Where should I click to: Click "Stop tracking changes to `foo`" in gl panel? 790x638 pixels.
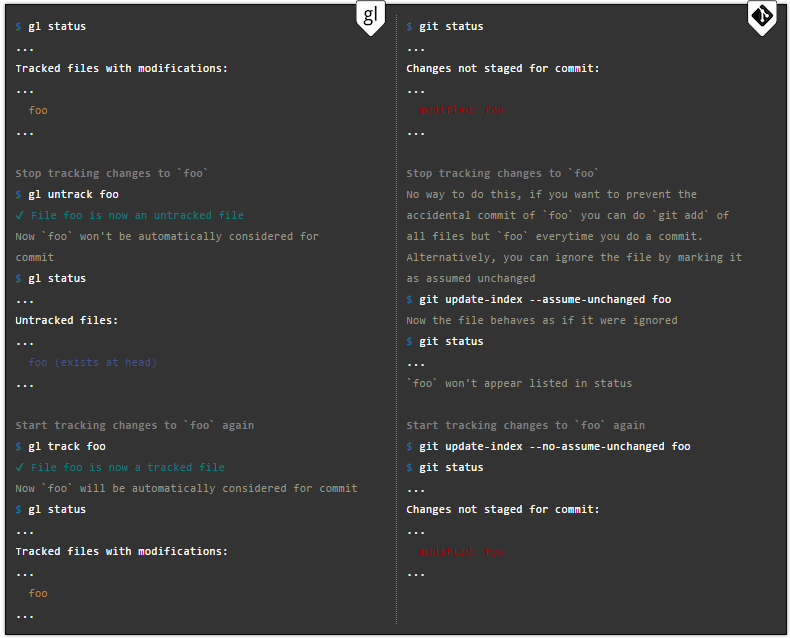coord(111,173)
